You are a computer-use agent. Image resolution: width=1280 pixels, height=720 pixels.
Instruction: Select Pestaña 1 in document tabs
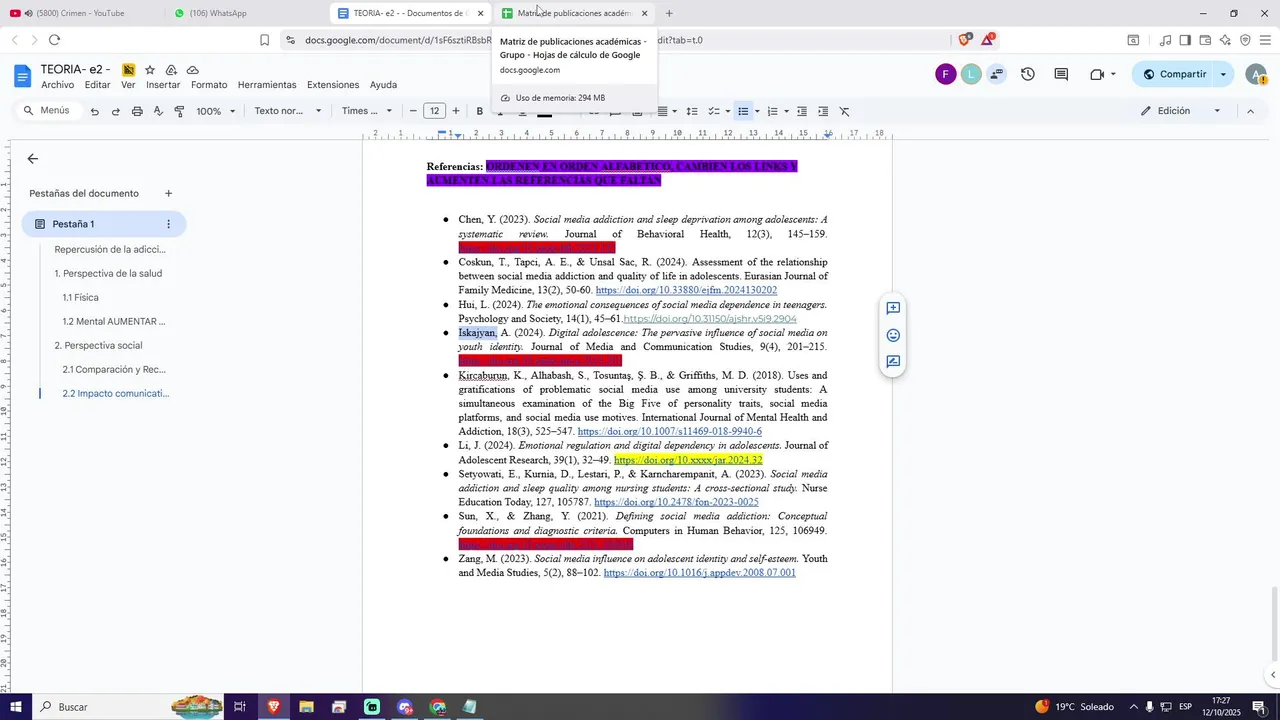pyautogui.click(x=104, y=224)
